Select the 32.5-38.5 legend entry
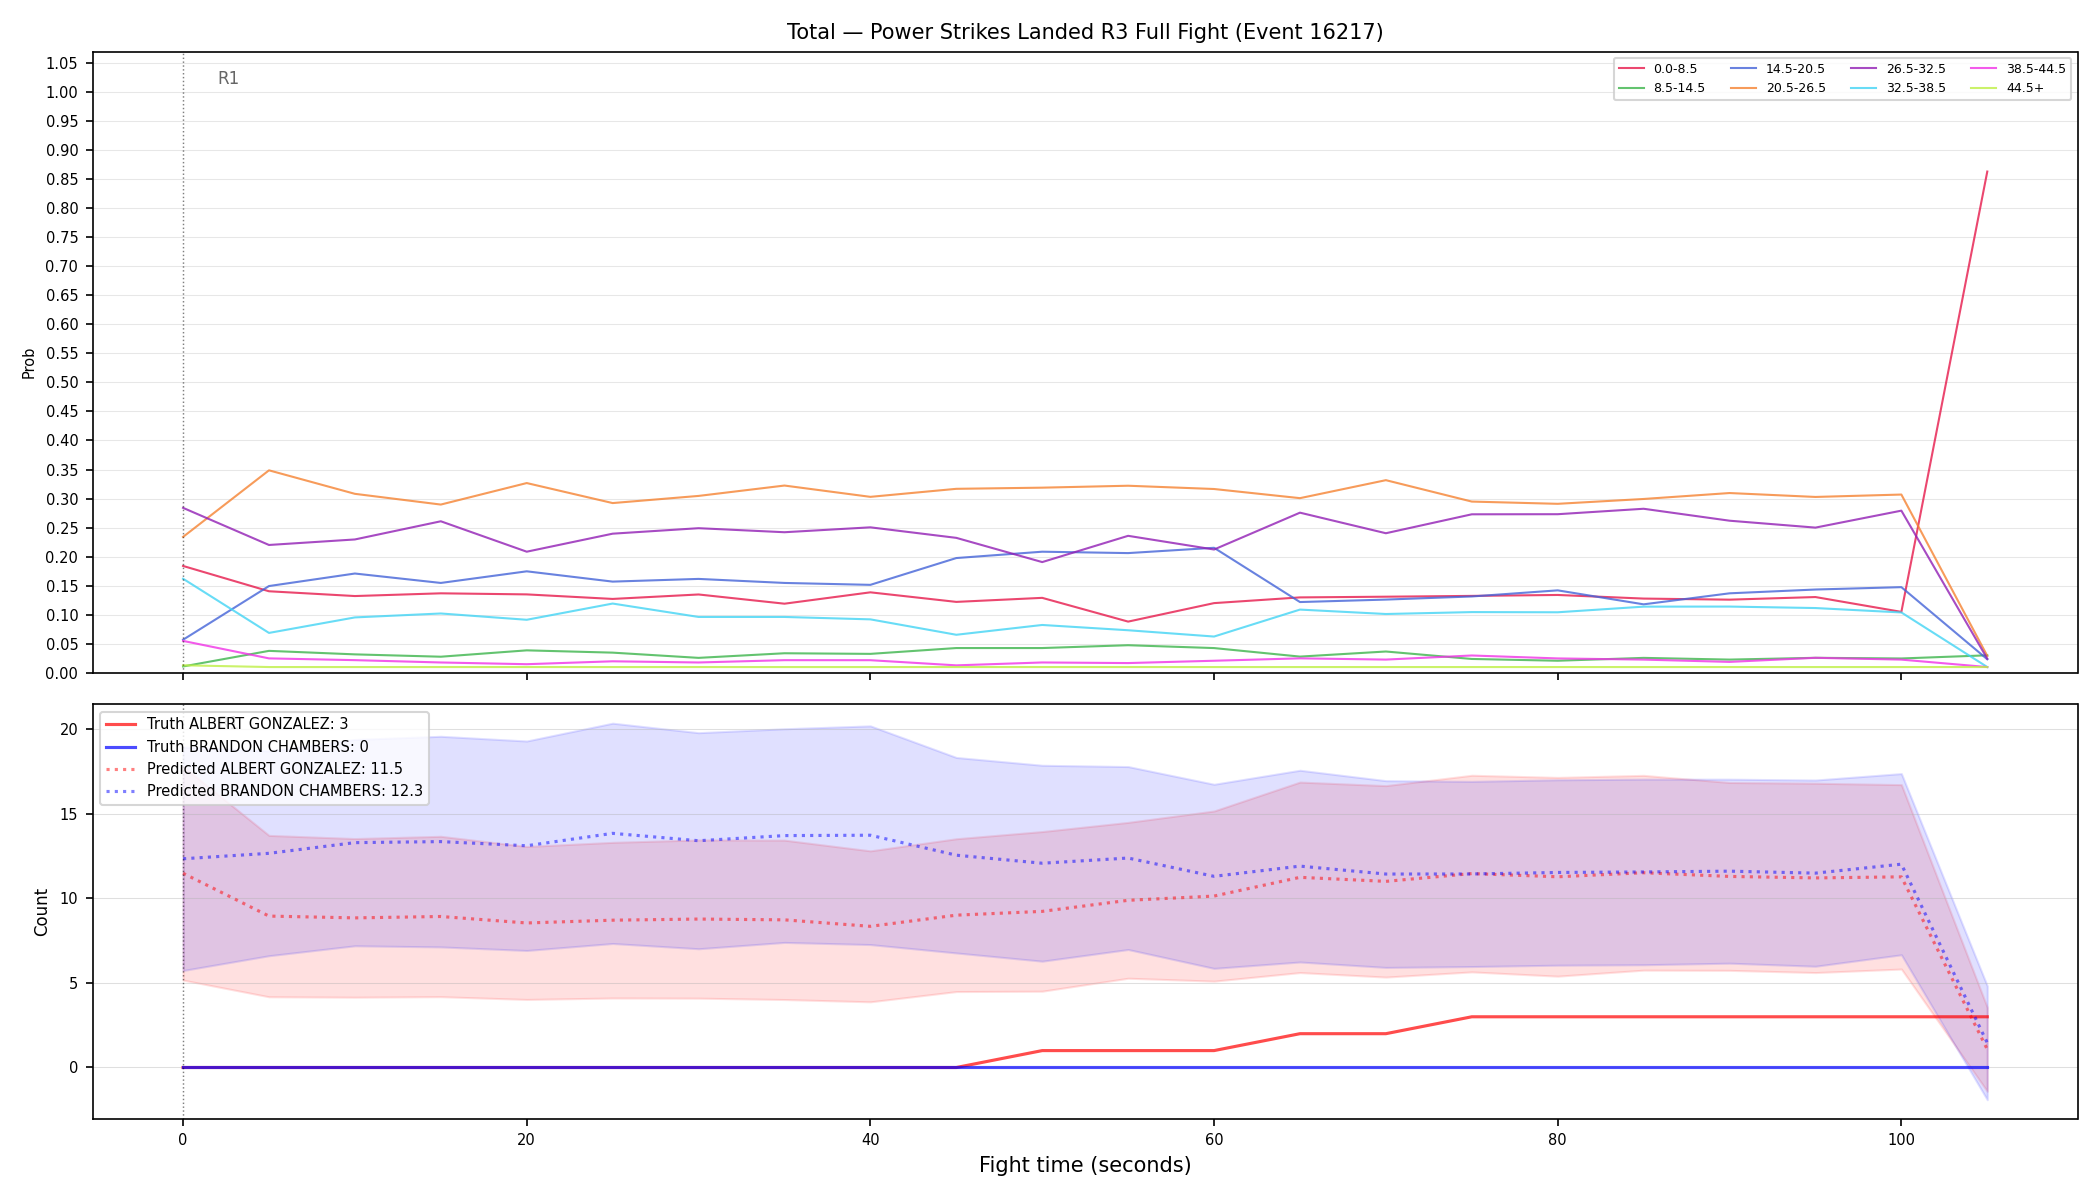The height and width of the screenshot is (1200, 2100). pyautogui.click(x=1898, y=88)
